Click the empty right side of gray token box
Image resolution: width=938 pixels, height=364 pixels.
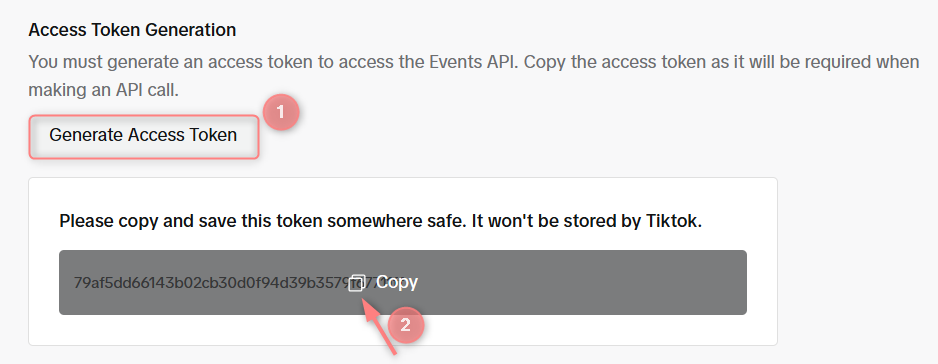pos(580,283)
